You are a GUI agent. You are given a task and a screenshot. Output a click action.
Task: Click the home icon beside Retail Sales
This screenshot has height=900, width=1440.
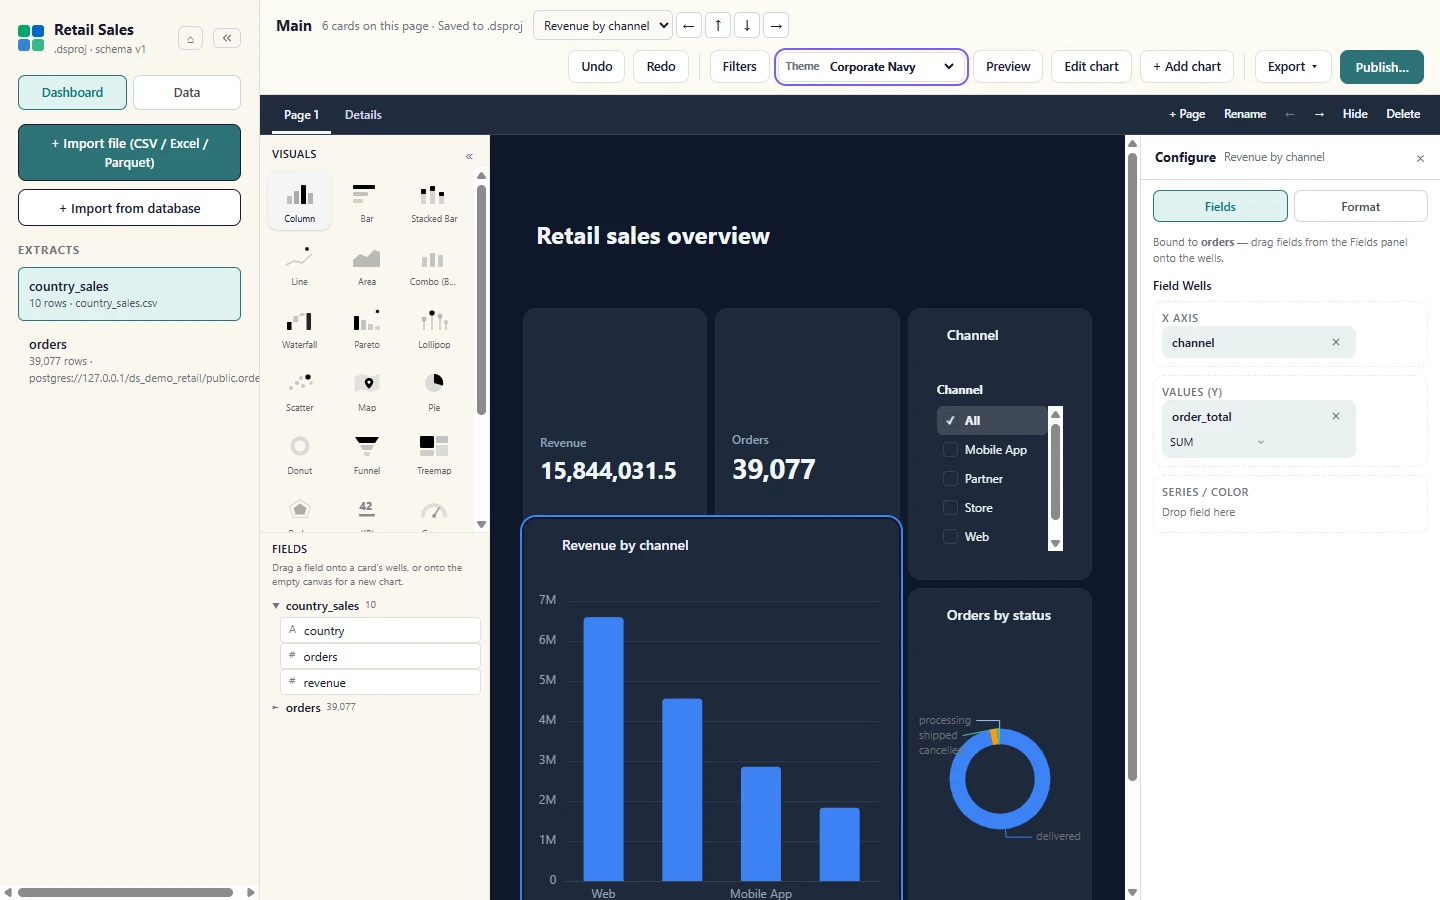pos(190,38)
